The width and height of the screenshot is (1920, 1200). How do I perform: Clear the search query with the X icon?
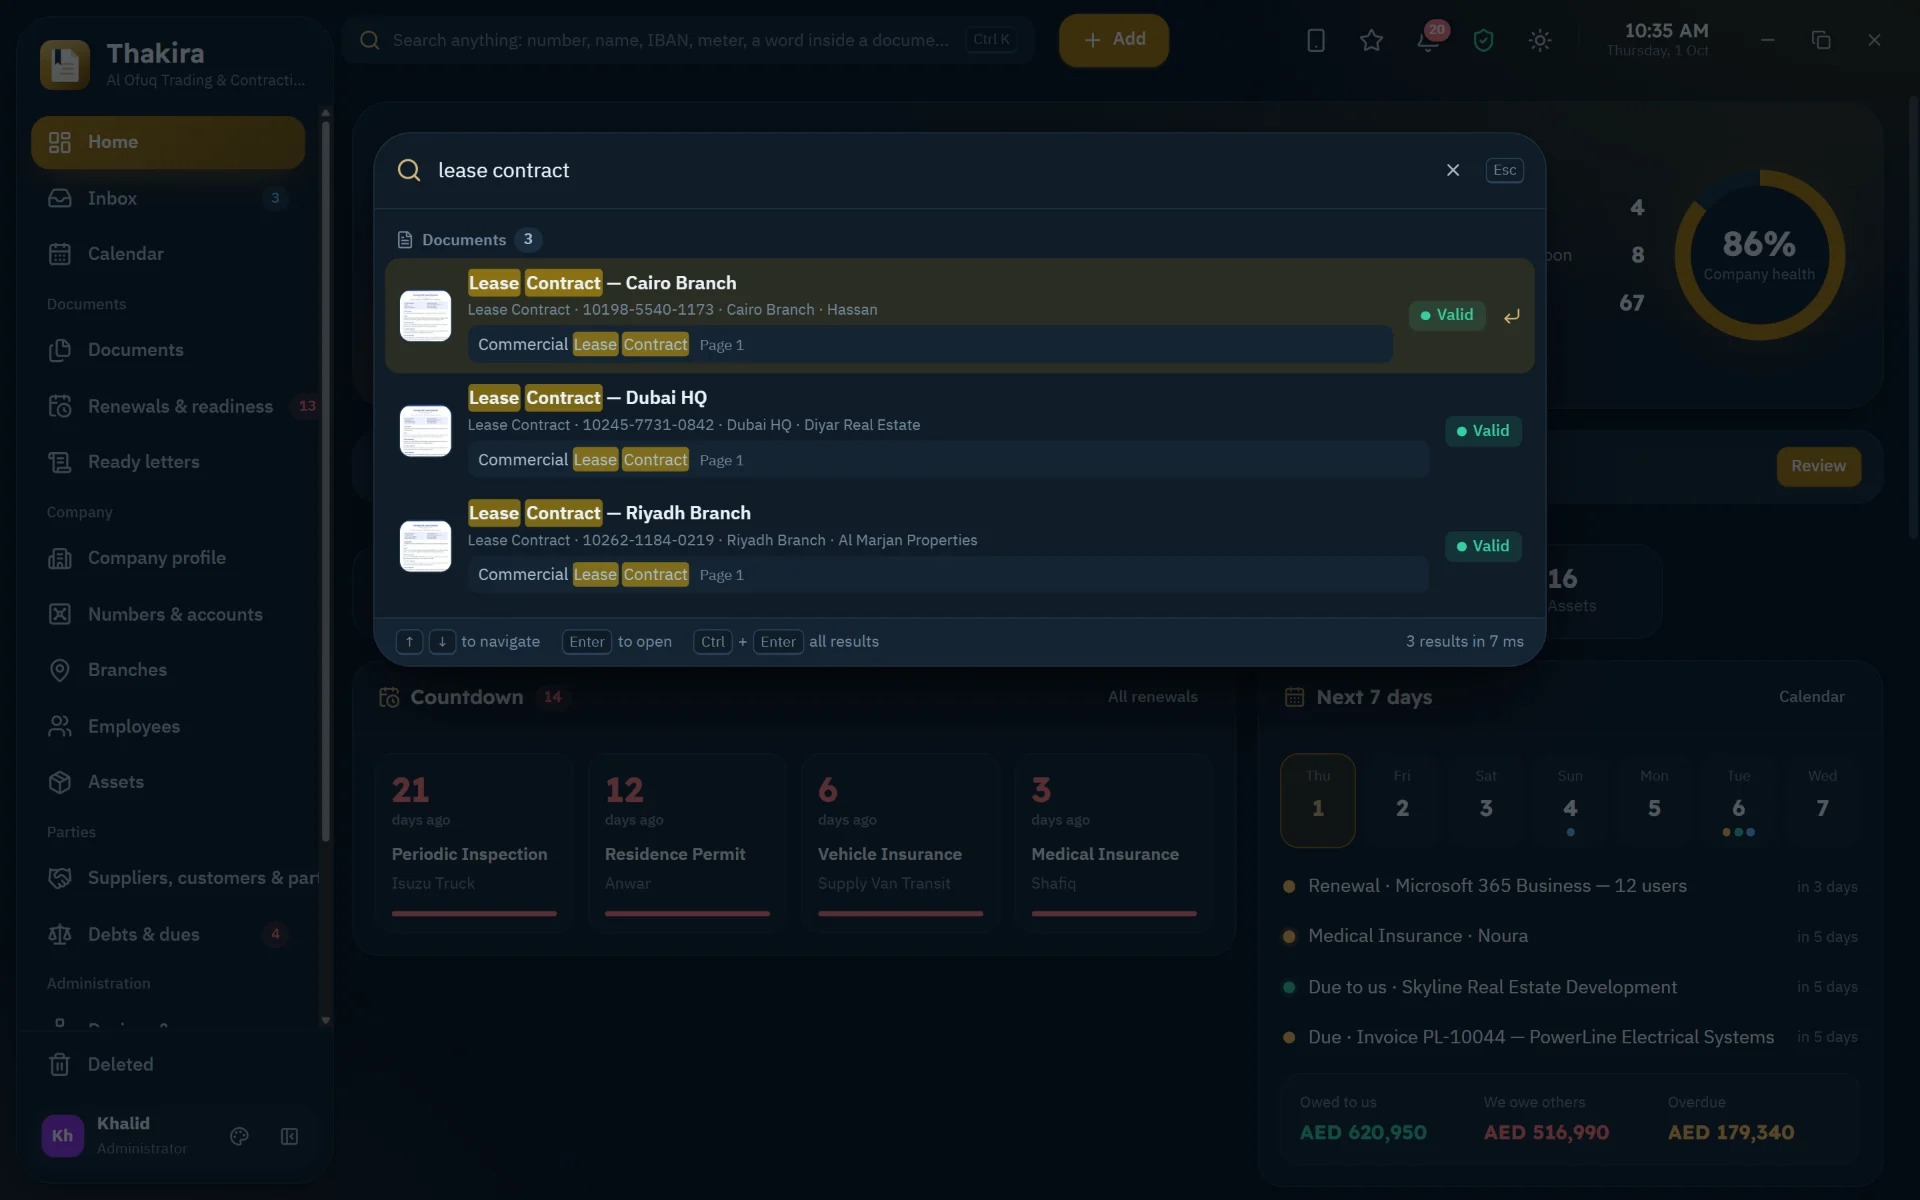(x=1453, y=170)
